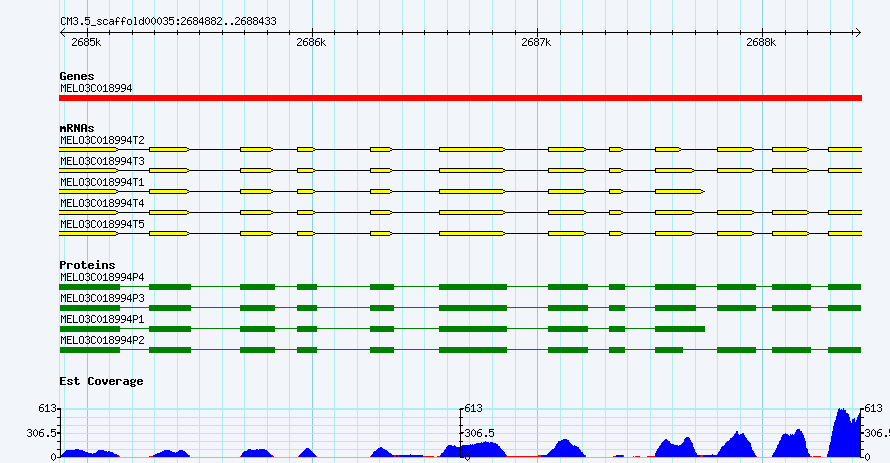Click the MELO3C018994T2 transcript label
The width and height of the screenshot is (890, 463).
point(102,140)
